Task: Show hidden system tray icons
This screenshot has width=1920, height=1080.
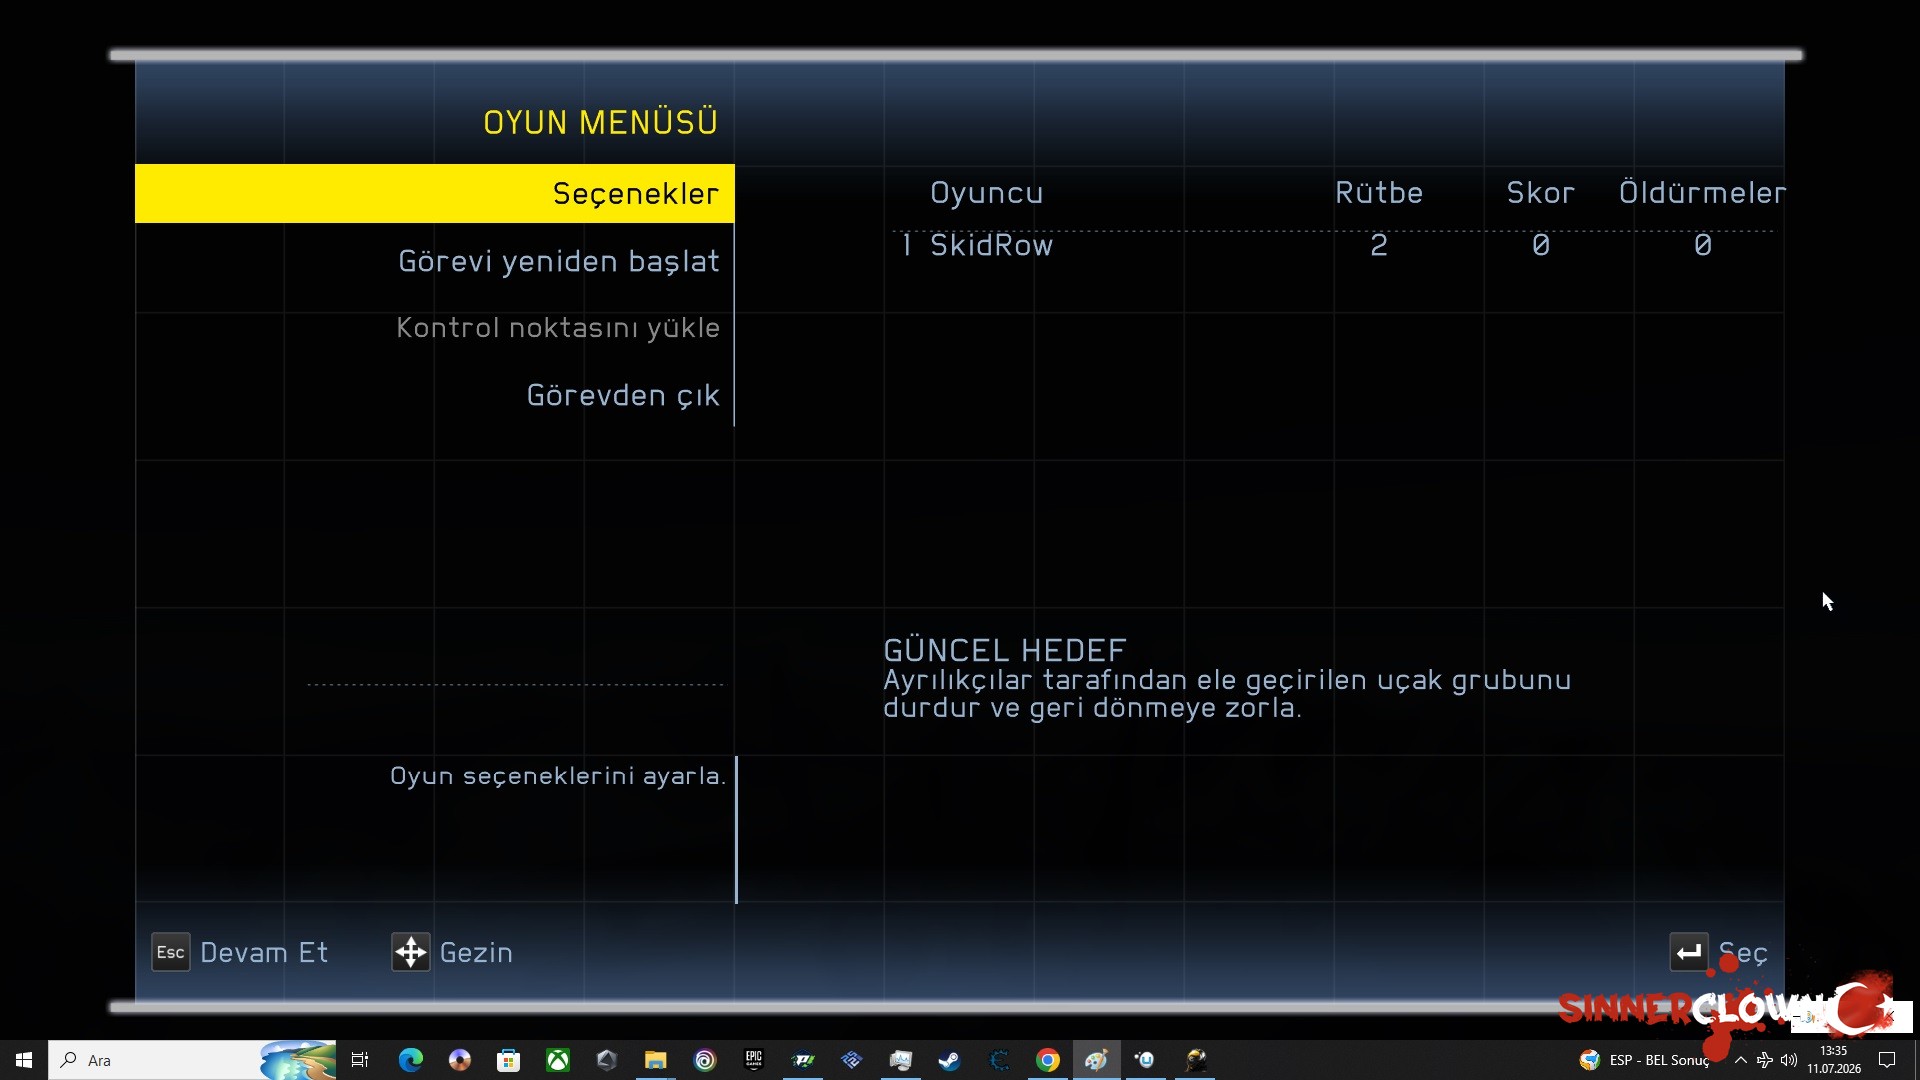Action: [x=1741, y=1060]
